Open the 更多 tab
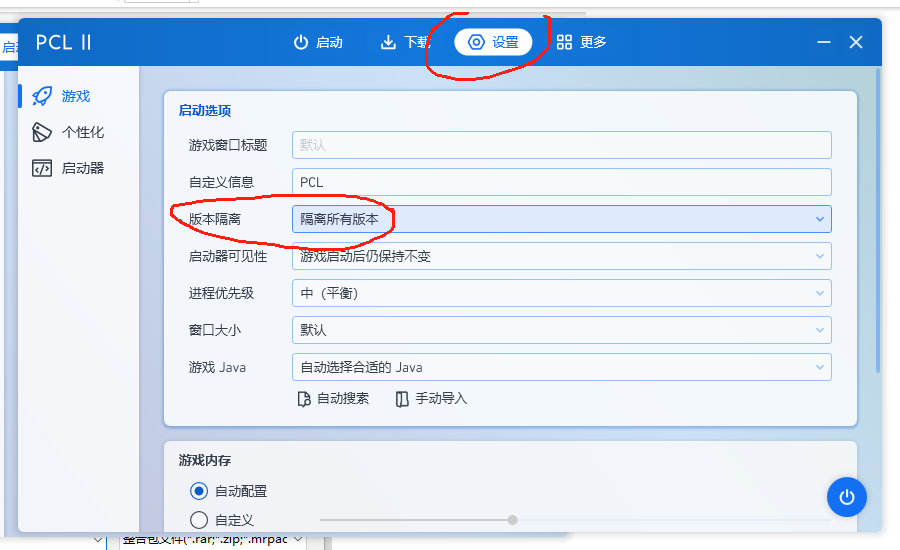900x550 pixels. coord(582,42)
